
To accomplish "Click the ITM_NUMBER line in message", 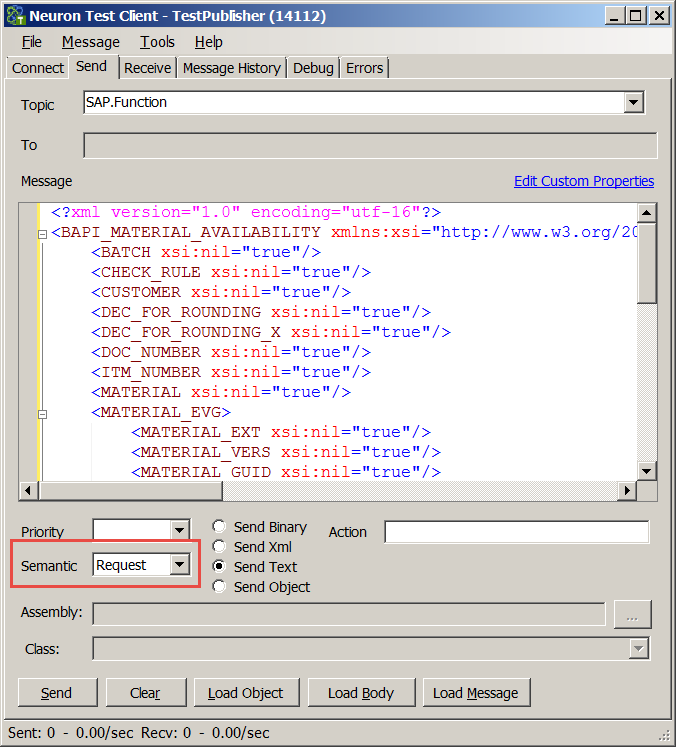I will pyautogui.click(x=231, y=372).
